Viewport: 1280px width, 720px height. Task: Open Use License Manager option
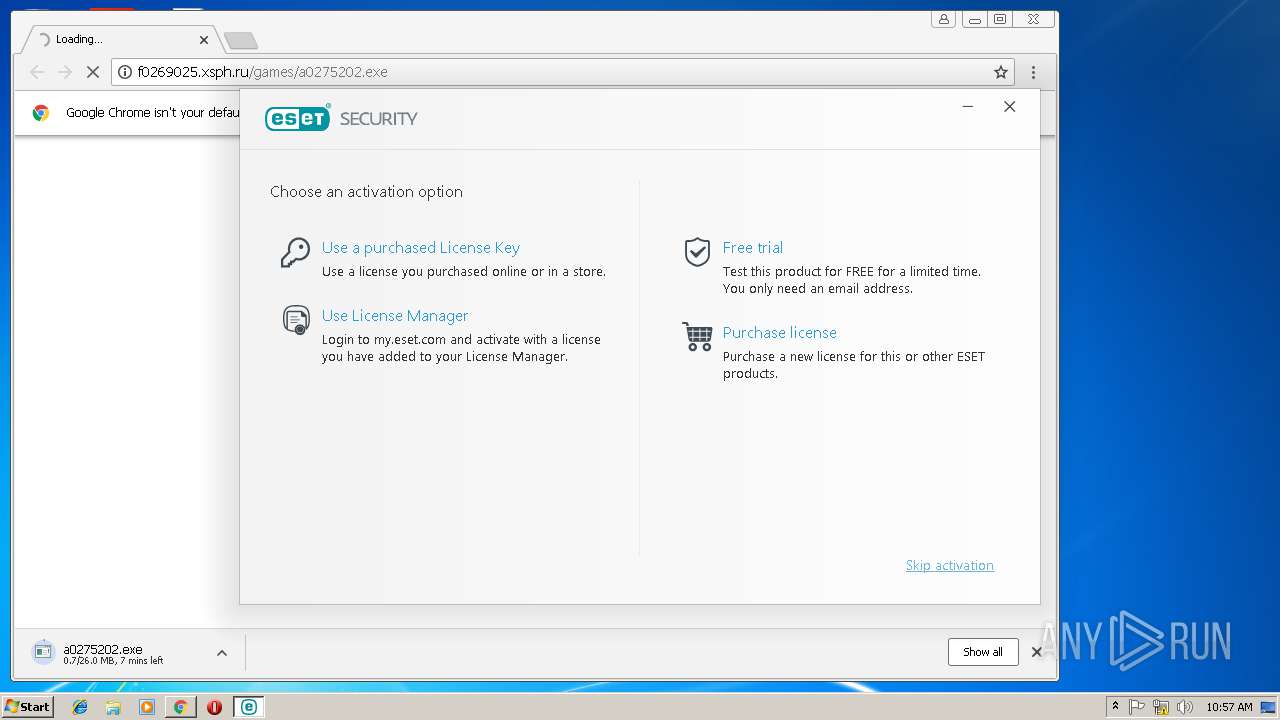[x=395, y=316]
